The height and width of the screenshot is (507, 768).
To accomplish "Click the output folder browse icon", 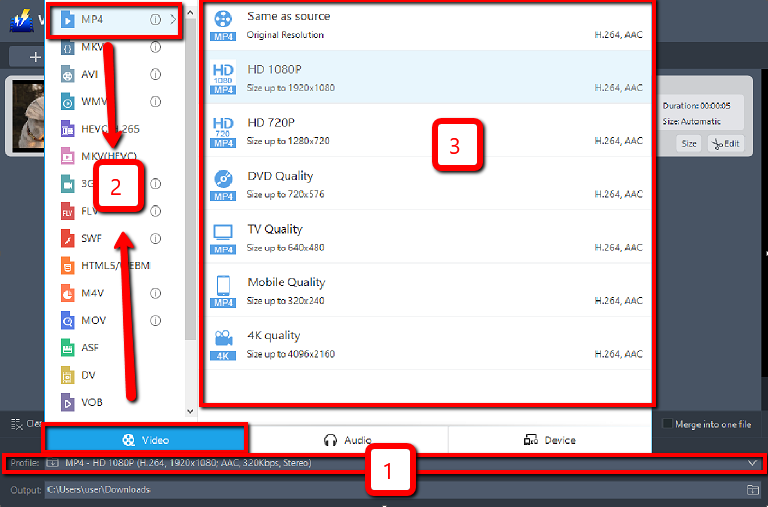I will coord(752,489).
